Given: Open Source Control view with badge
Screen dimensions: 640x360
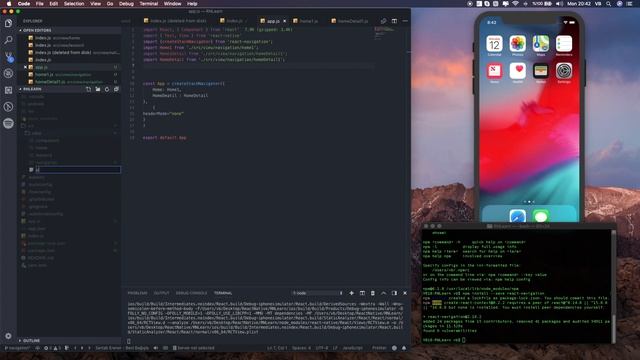Looking at the screenshot, I should coord(8,56).
